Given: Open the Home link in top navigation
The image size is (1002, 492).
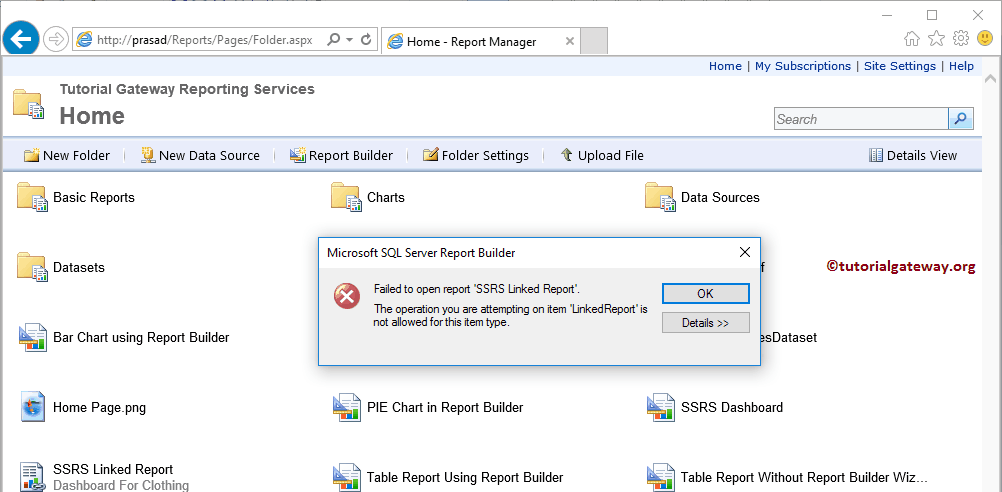Looking at the screenshot, I should 725,66.
